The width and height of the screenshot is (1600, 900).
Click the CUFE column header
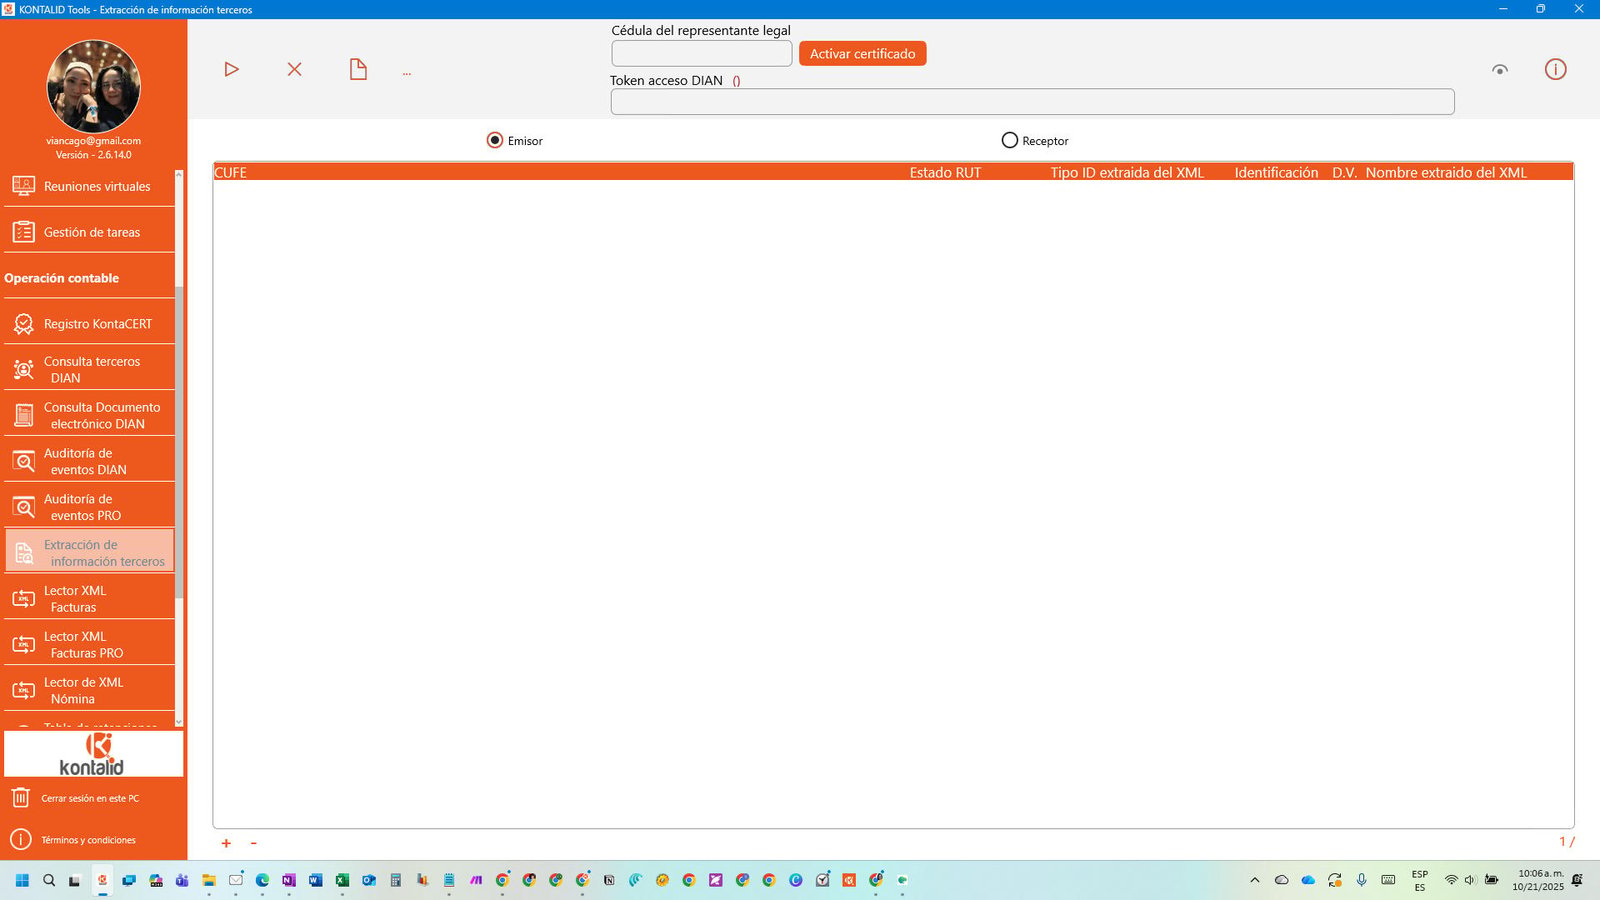230,172
